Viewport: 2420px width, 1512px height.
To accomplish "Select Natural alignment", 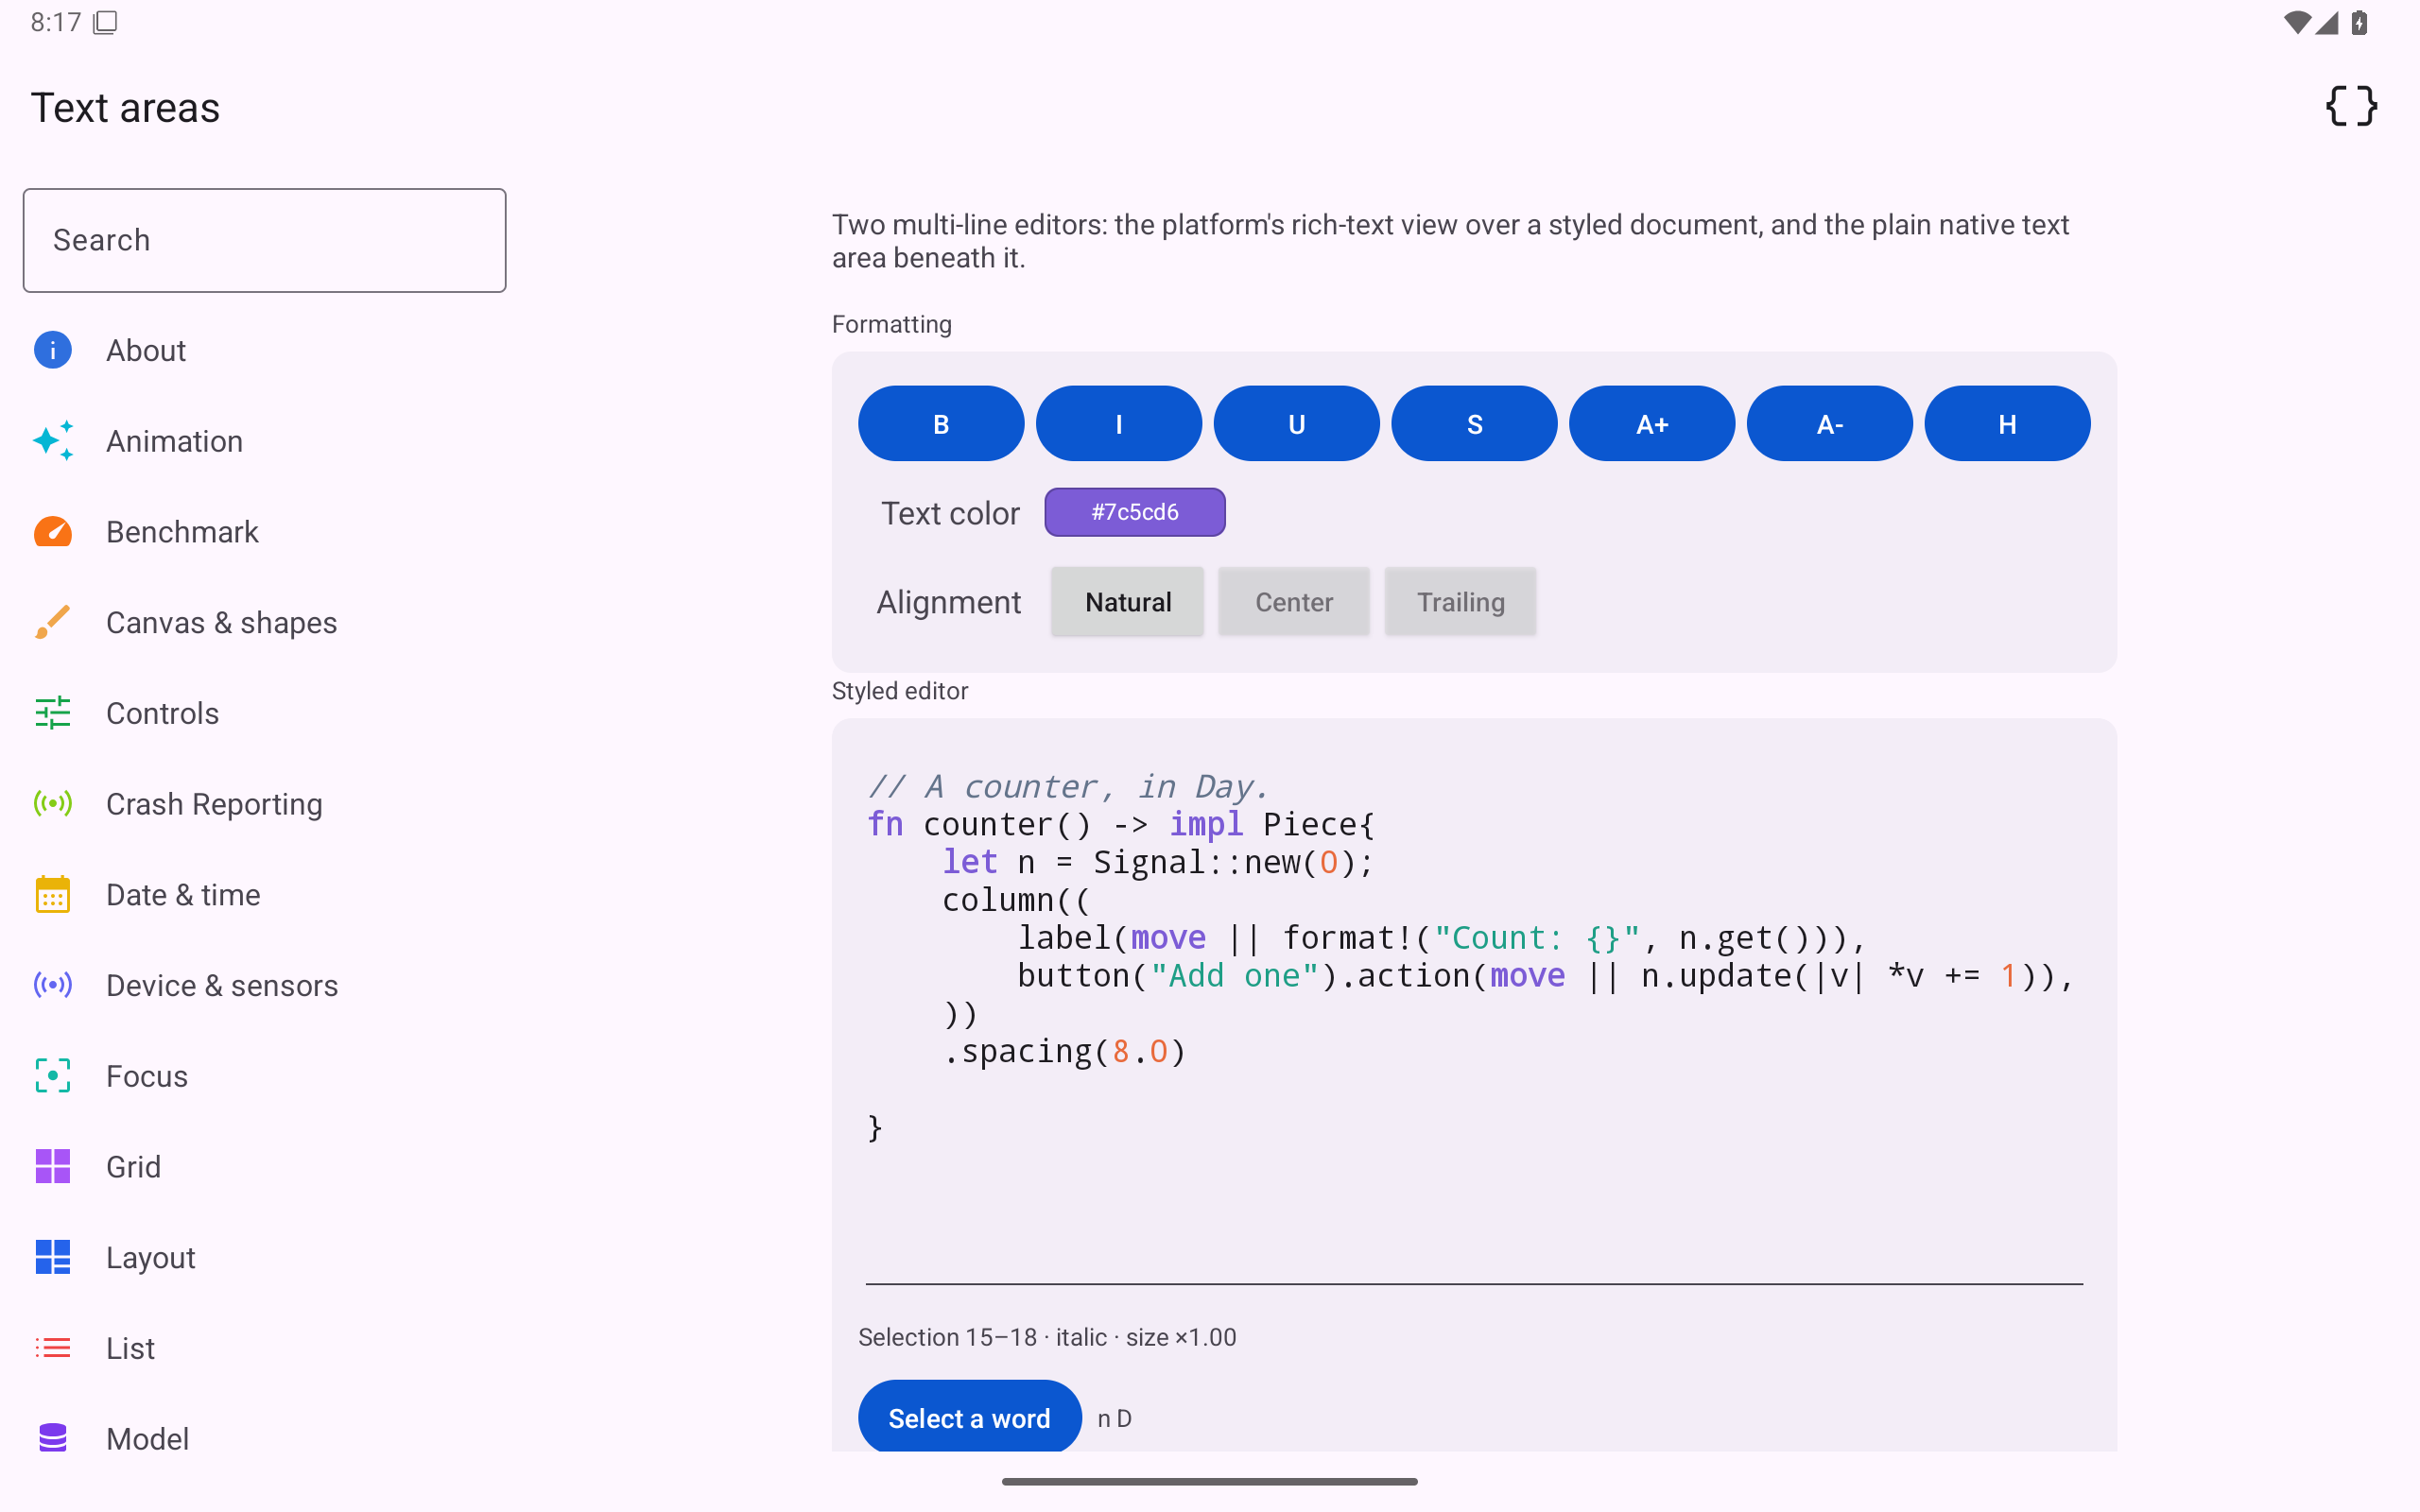I will pos(1128,602).
